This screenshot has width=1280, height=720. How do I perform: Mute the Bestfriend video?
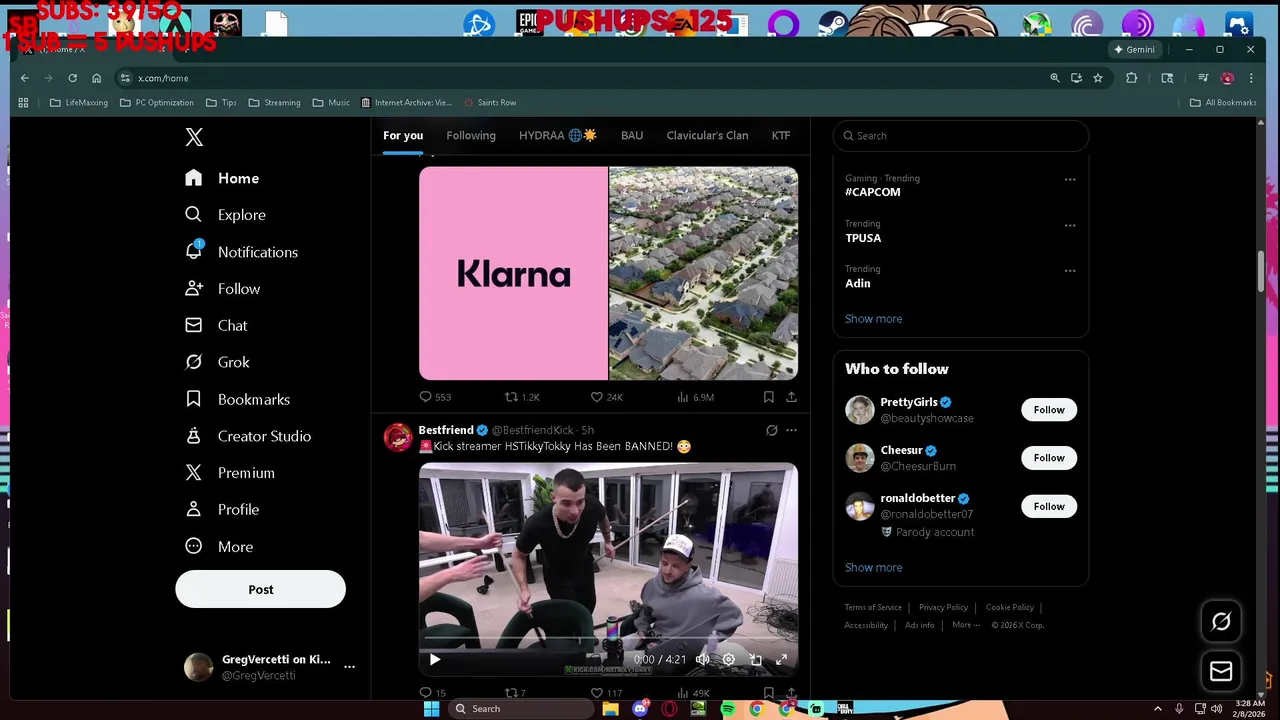pos(702,659)
